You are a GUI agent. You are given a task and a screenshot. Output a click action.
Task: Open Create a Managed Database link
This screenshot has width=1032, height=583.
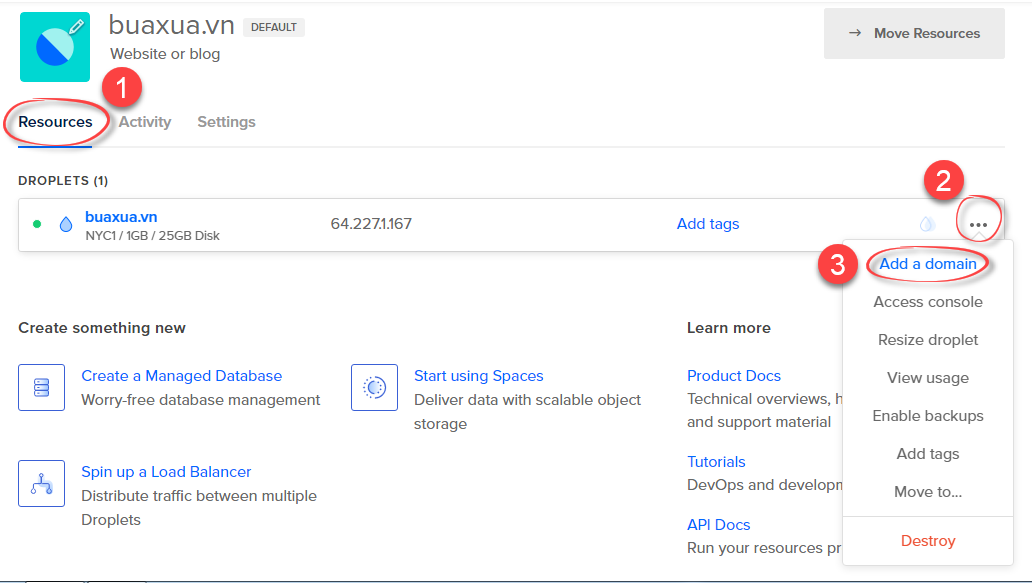[182, 376]
